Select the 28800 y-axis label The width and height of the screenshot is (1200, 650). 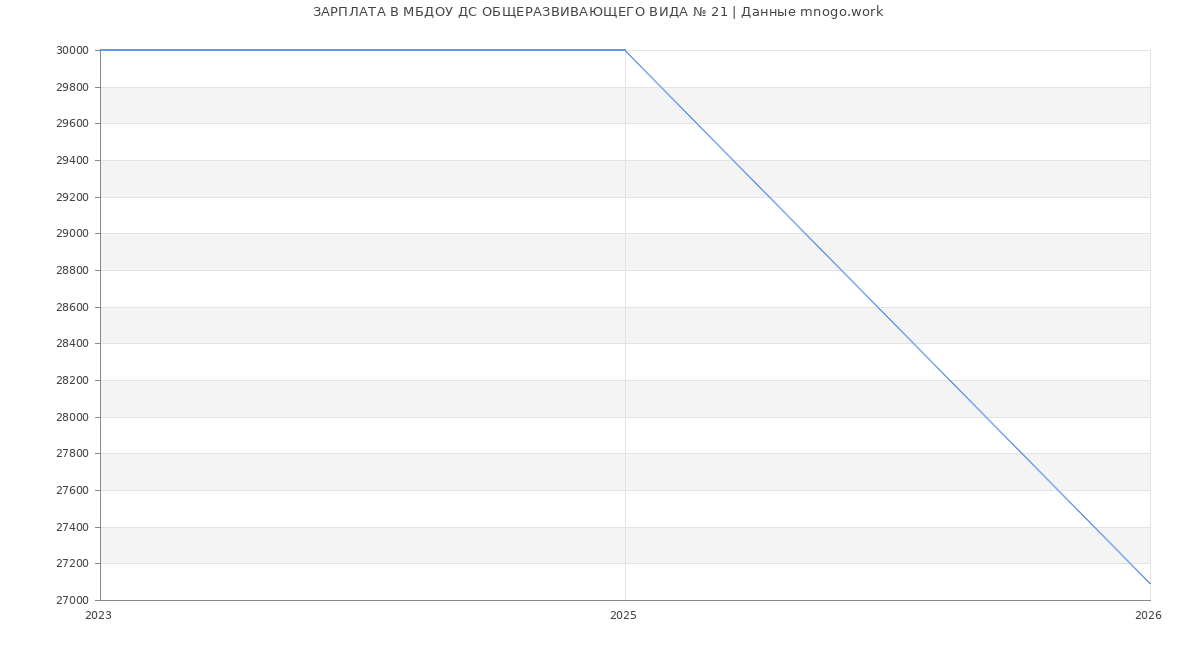tap(73, 271)
